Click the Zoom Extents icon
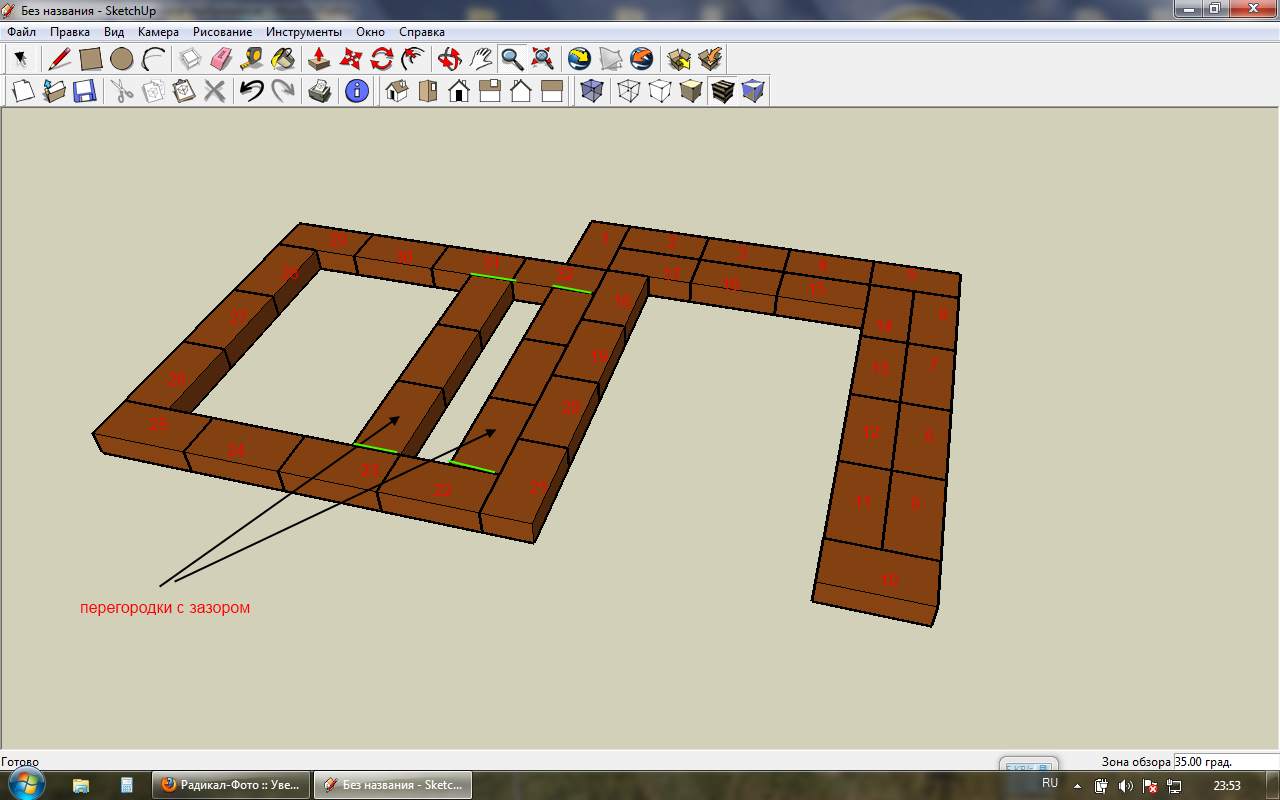This screenshot has width=1280, height=800. pos(542,59)
